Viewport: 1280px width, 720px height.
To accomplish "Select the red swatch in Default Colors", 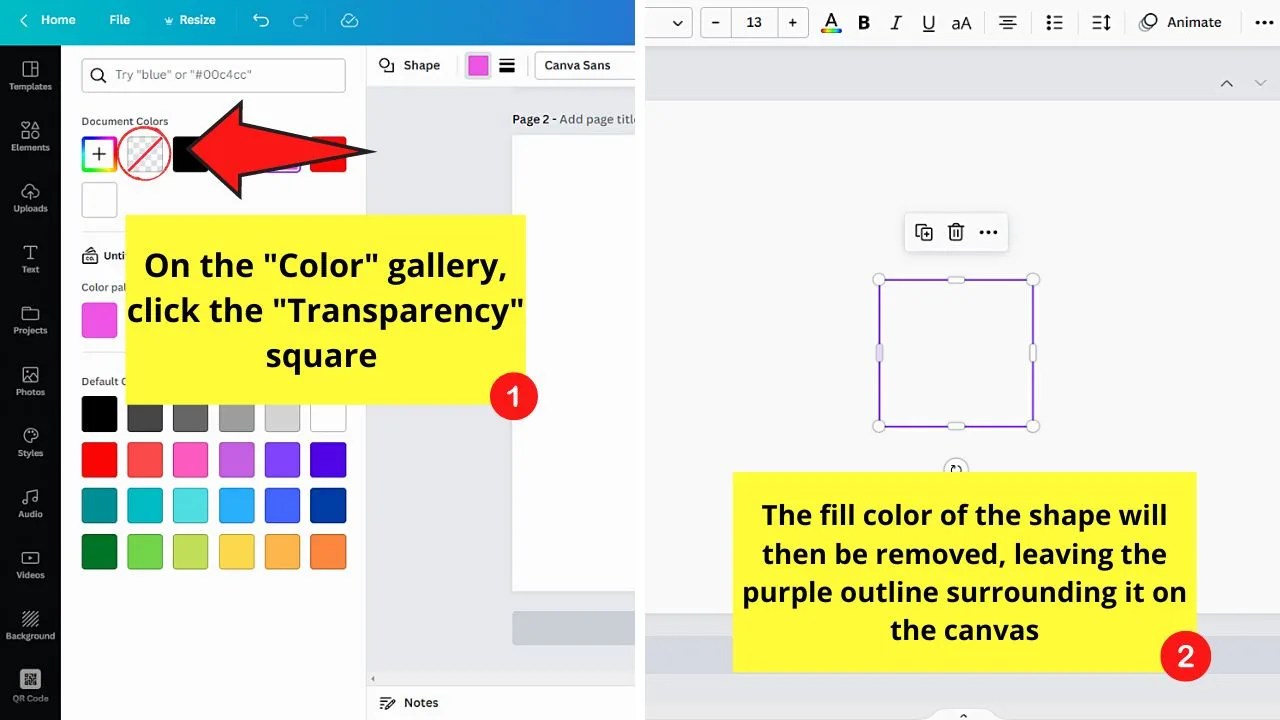I will pos(99,459).
